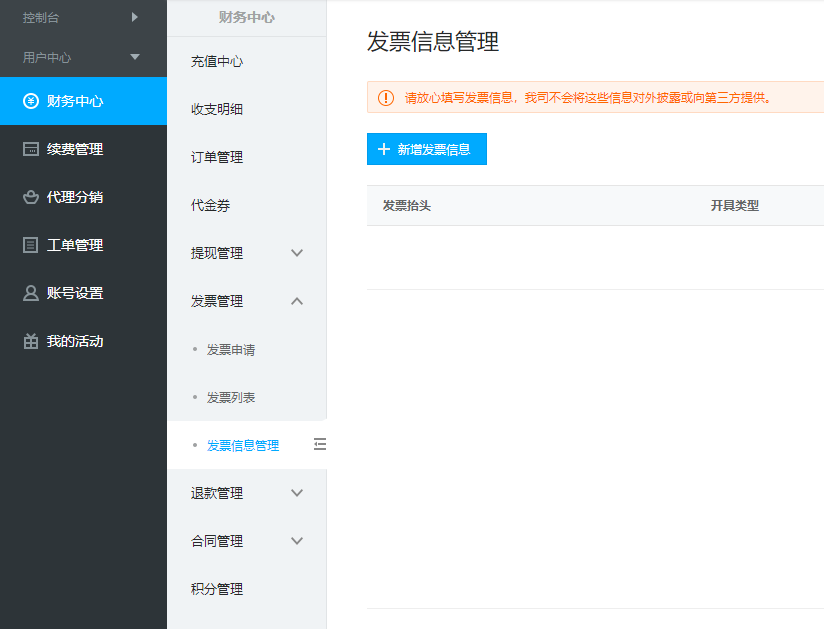The width and height of the screenshot is (824, 629).
Task: Click the orange warning icon in notice
Action: tap(386, 97)
